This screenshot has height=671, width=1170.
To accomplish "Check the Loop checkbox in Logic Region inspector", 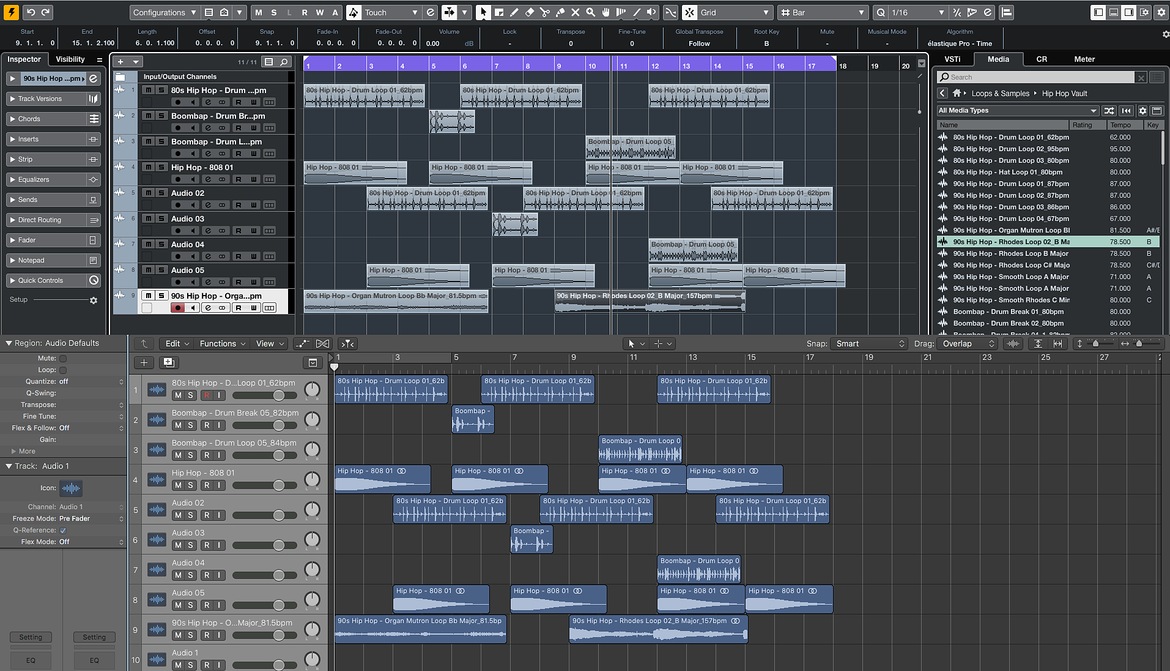I will (63, 369).
